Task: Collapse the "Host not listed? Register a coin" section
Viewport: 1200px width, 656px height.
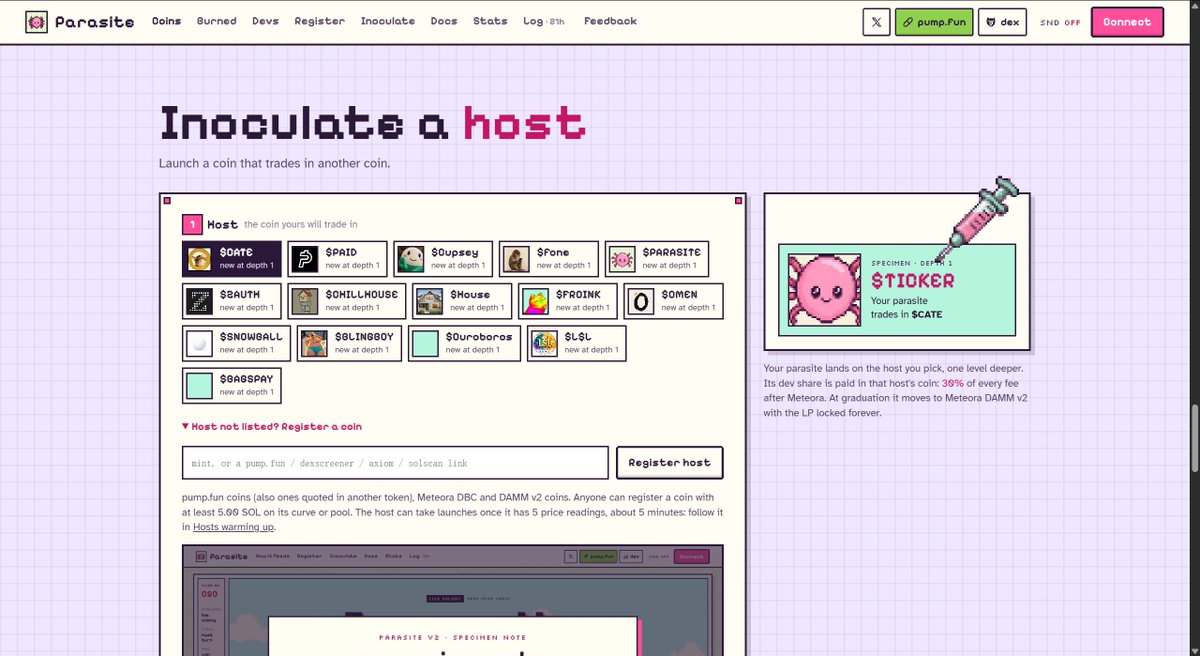Action: click(272, 427)
